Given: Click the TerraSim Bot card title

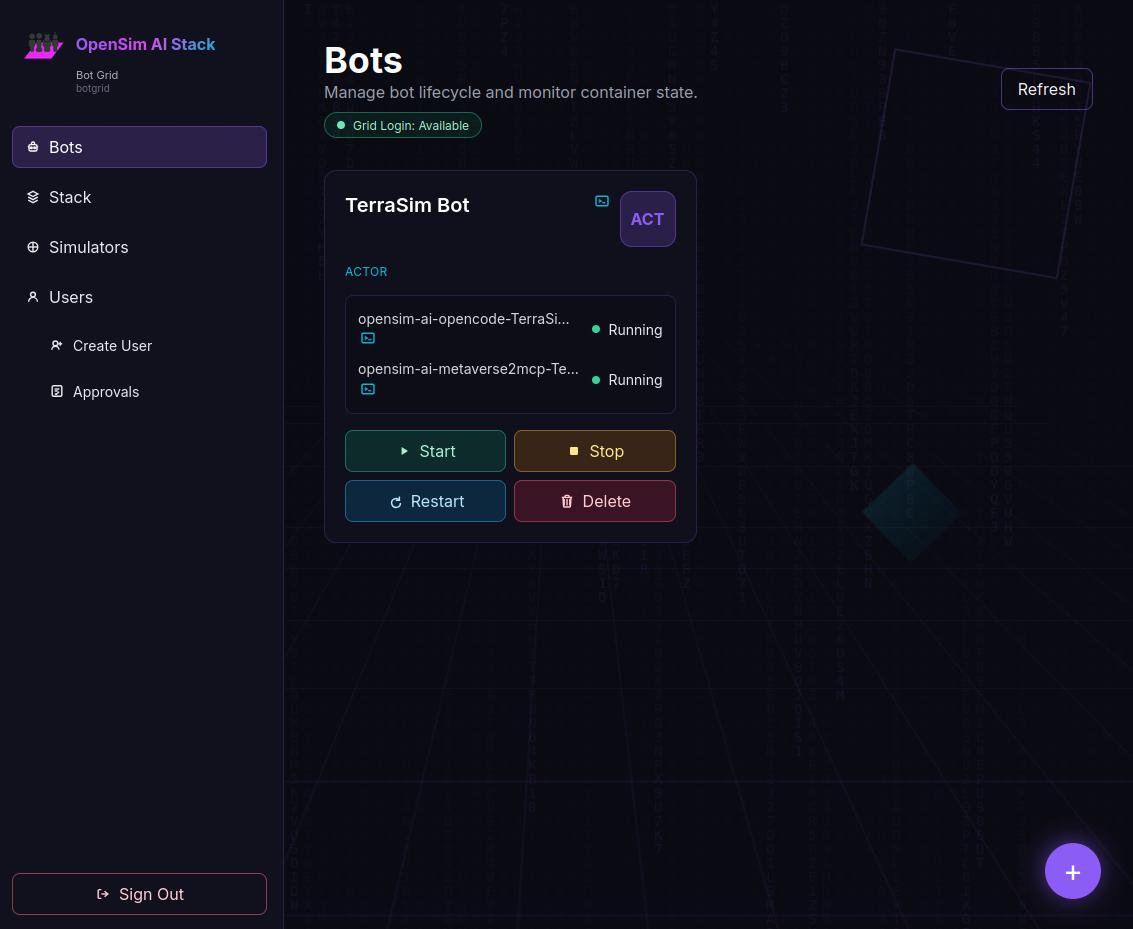Looking at the screenshot, I should 408,205.
